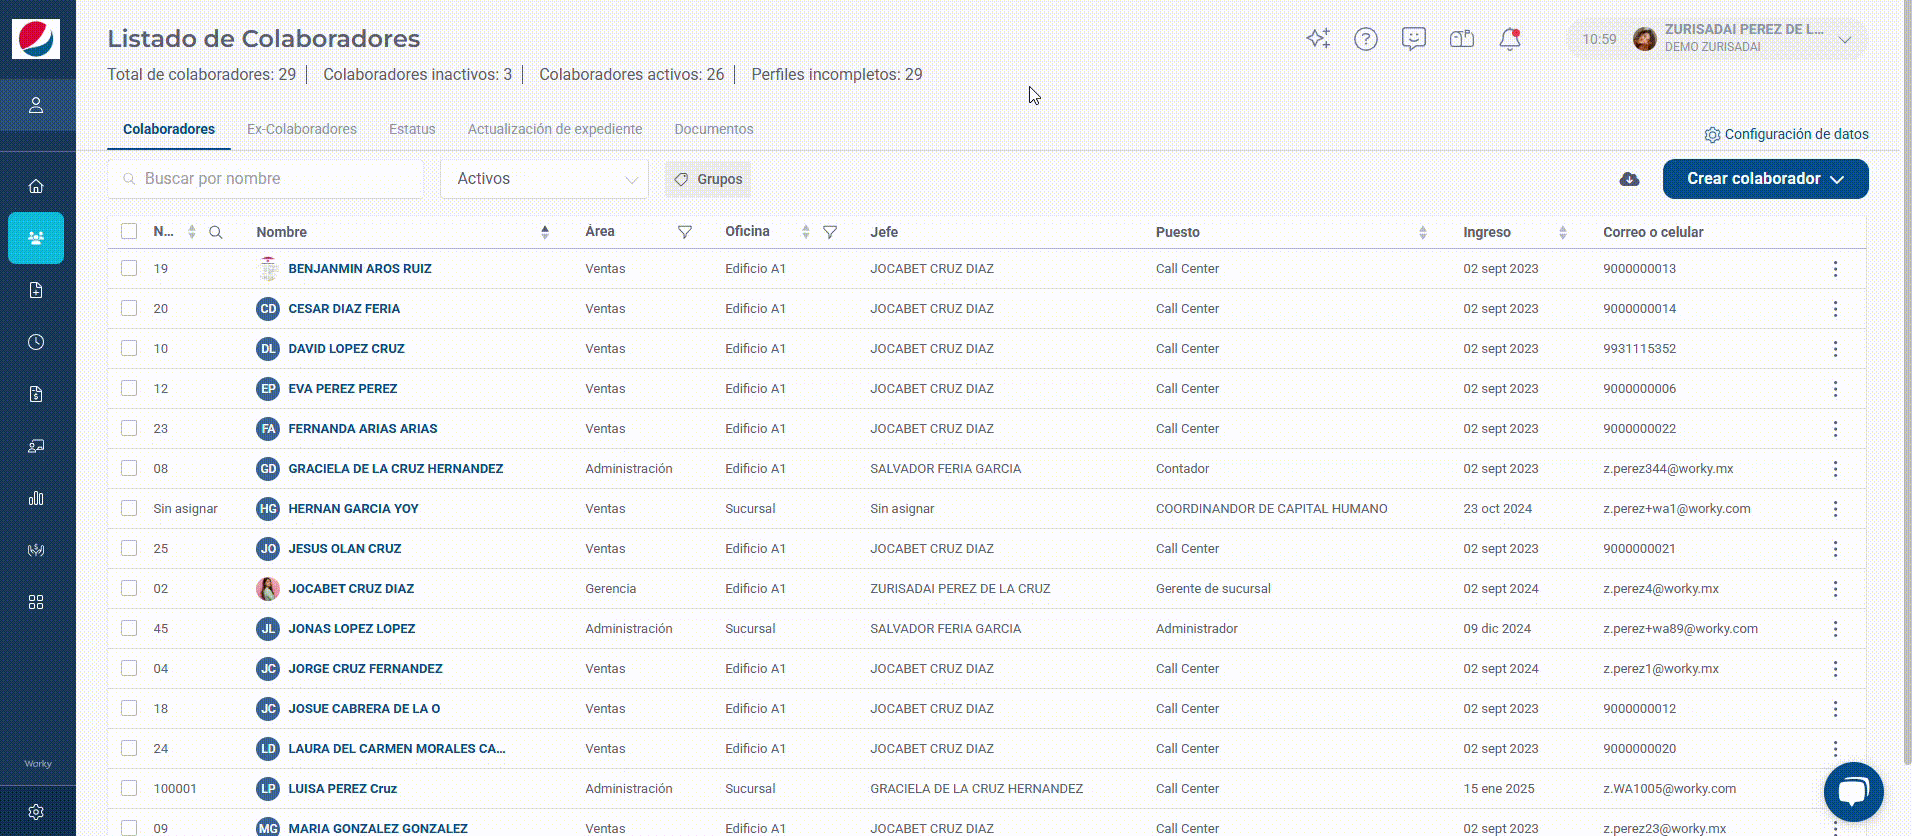The image size is (1912, 836).
Task: Open the home icon in sidebar
Action: [x=36, y=186]
